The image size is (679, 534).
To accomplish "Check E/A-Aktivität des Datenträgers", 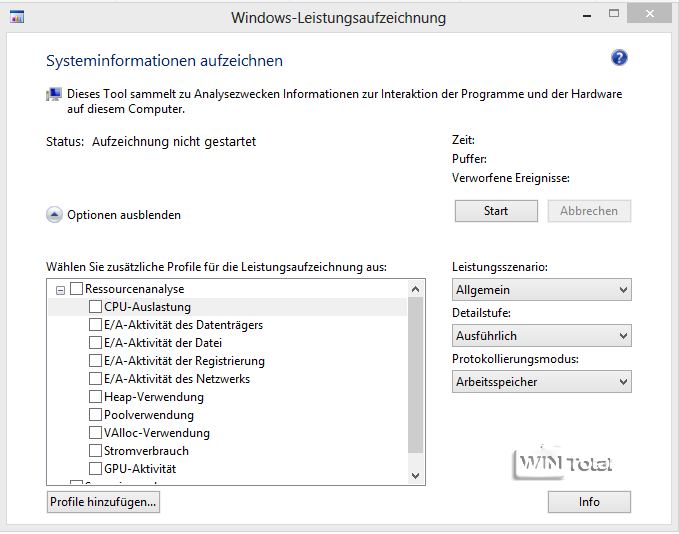I will point(95,325).
